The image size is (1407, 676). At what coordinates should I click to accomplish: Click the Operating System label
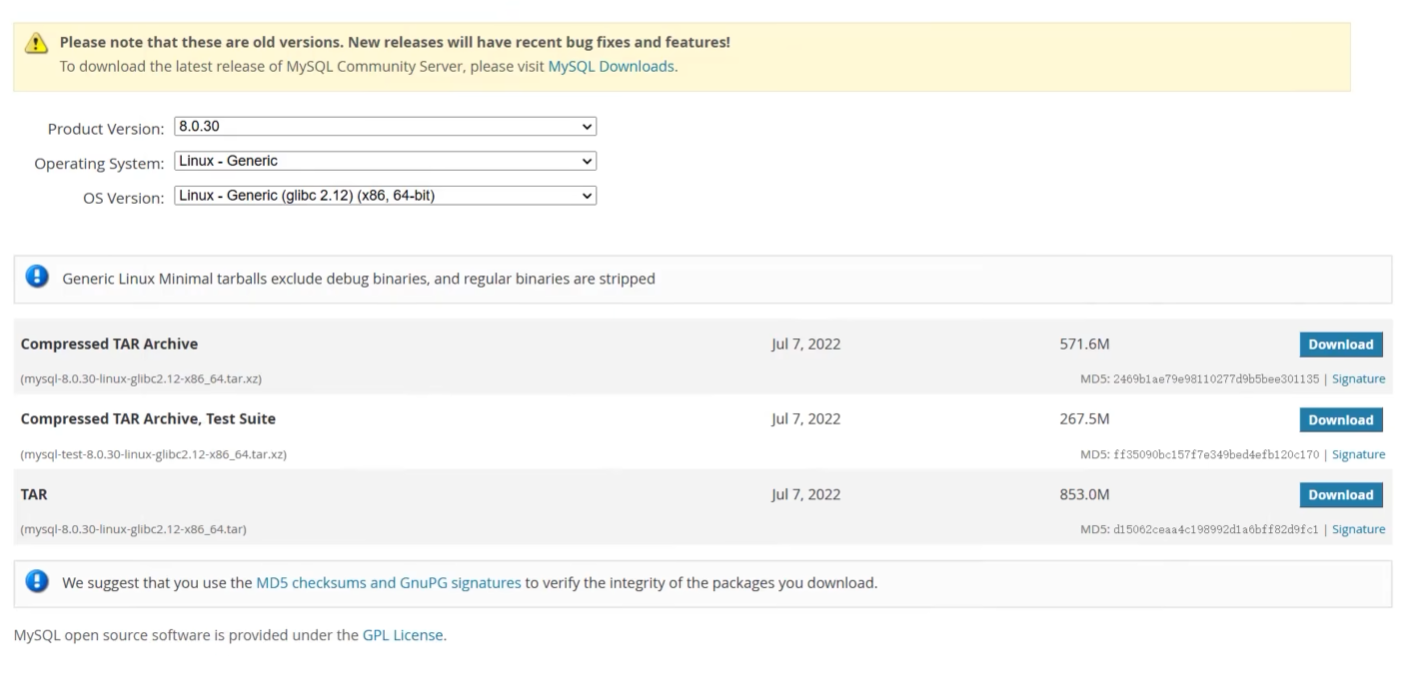[x=99, y=164]
